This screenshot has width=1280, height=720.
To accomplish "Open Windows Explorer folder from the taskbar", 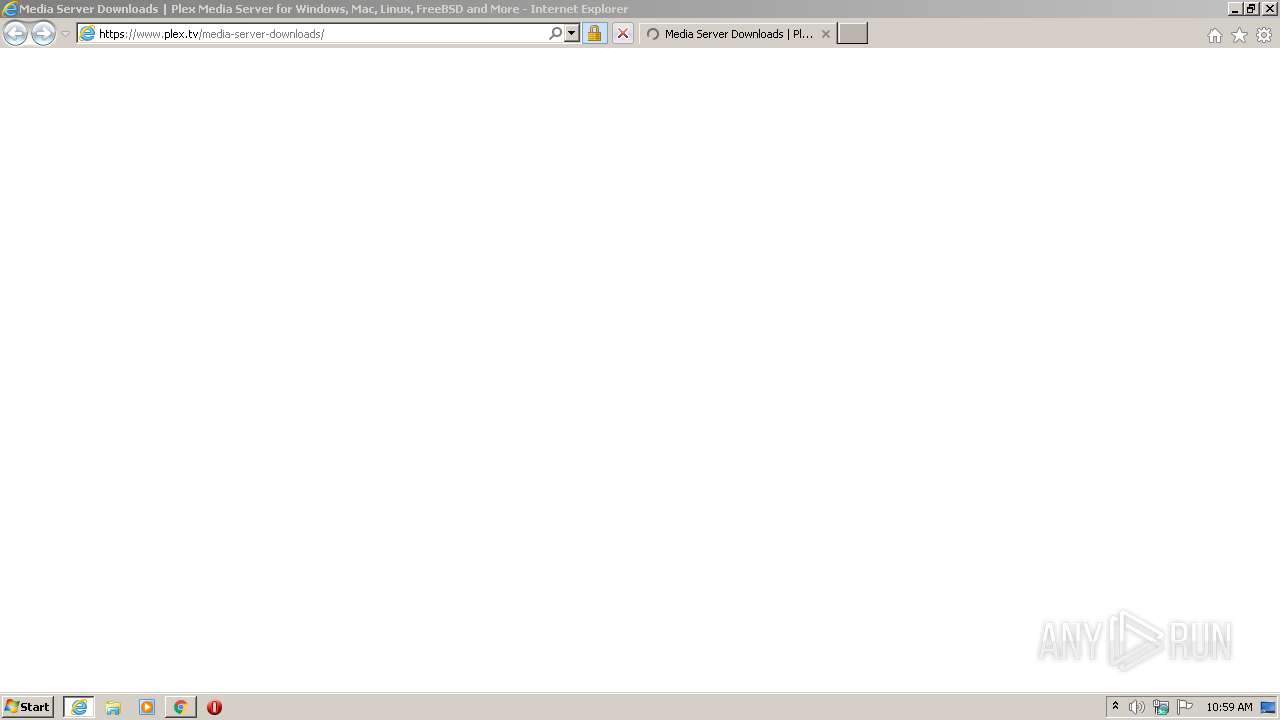I will [113, 707].
